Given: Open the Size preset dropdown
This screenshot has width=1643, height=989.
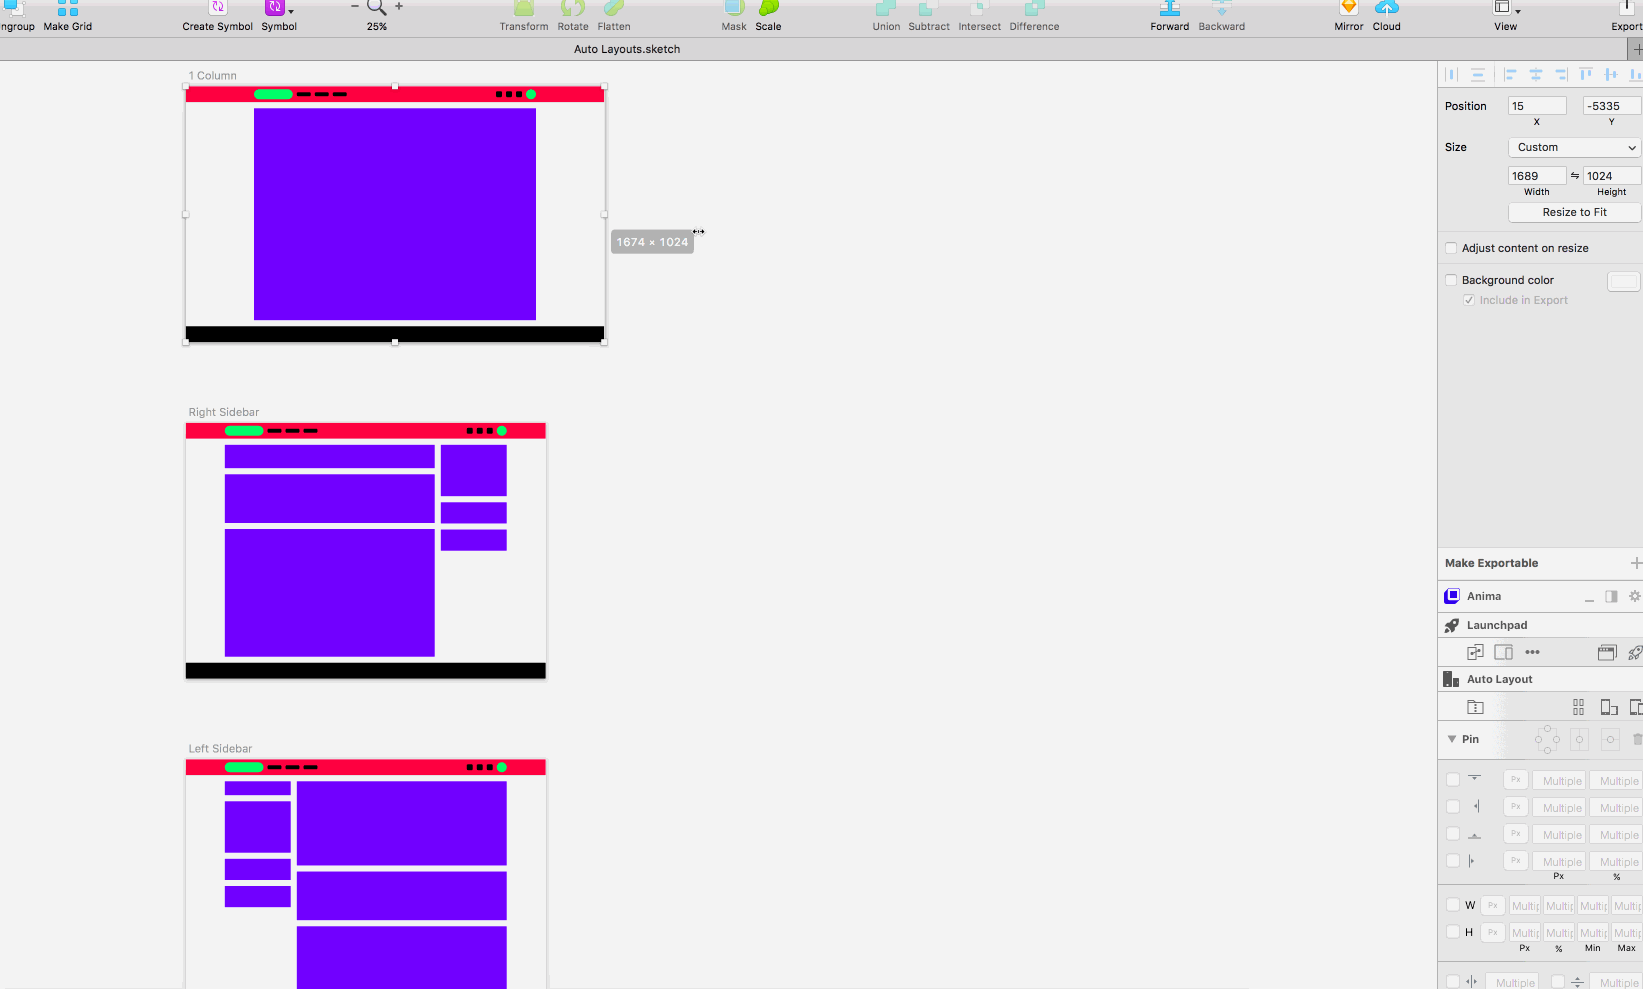Looking at the screenshot, I should 1575,147.
